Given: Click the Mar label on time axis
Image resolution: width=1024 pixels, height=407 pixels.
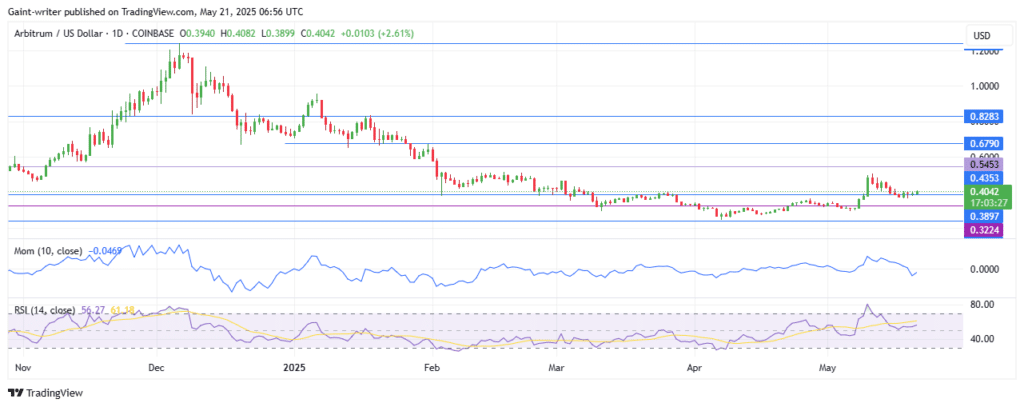Looking at the screenshot, I should 556,368.
